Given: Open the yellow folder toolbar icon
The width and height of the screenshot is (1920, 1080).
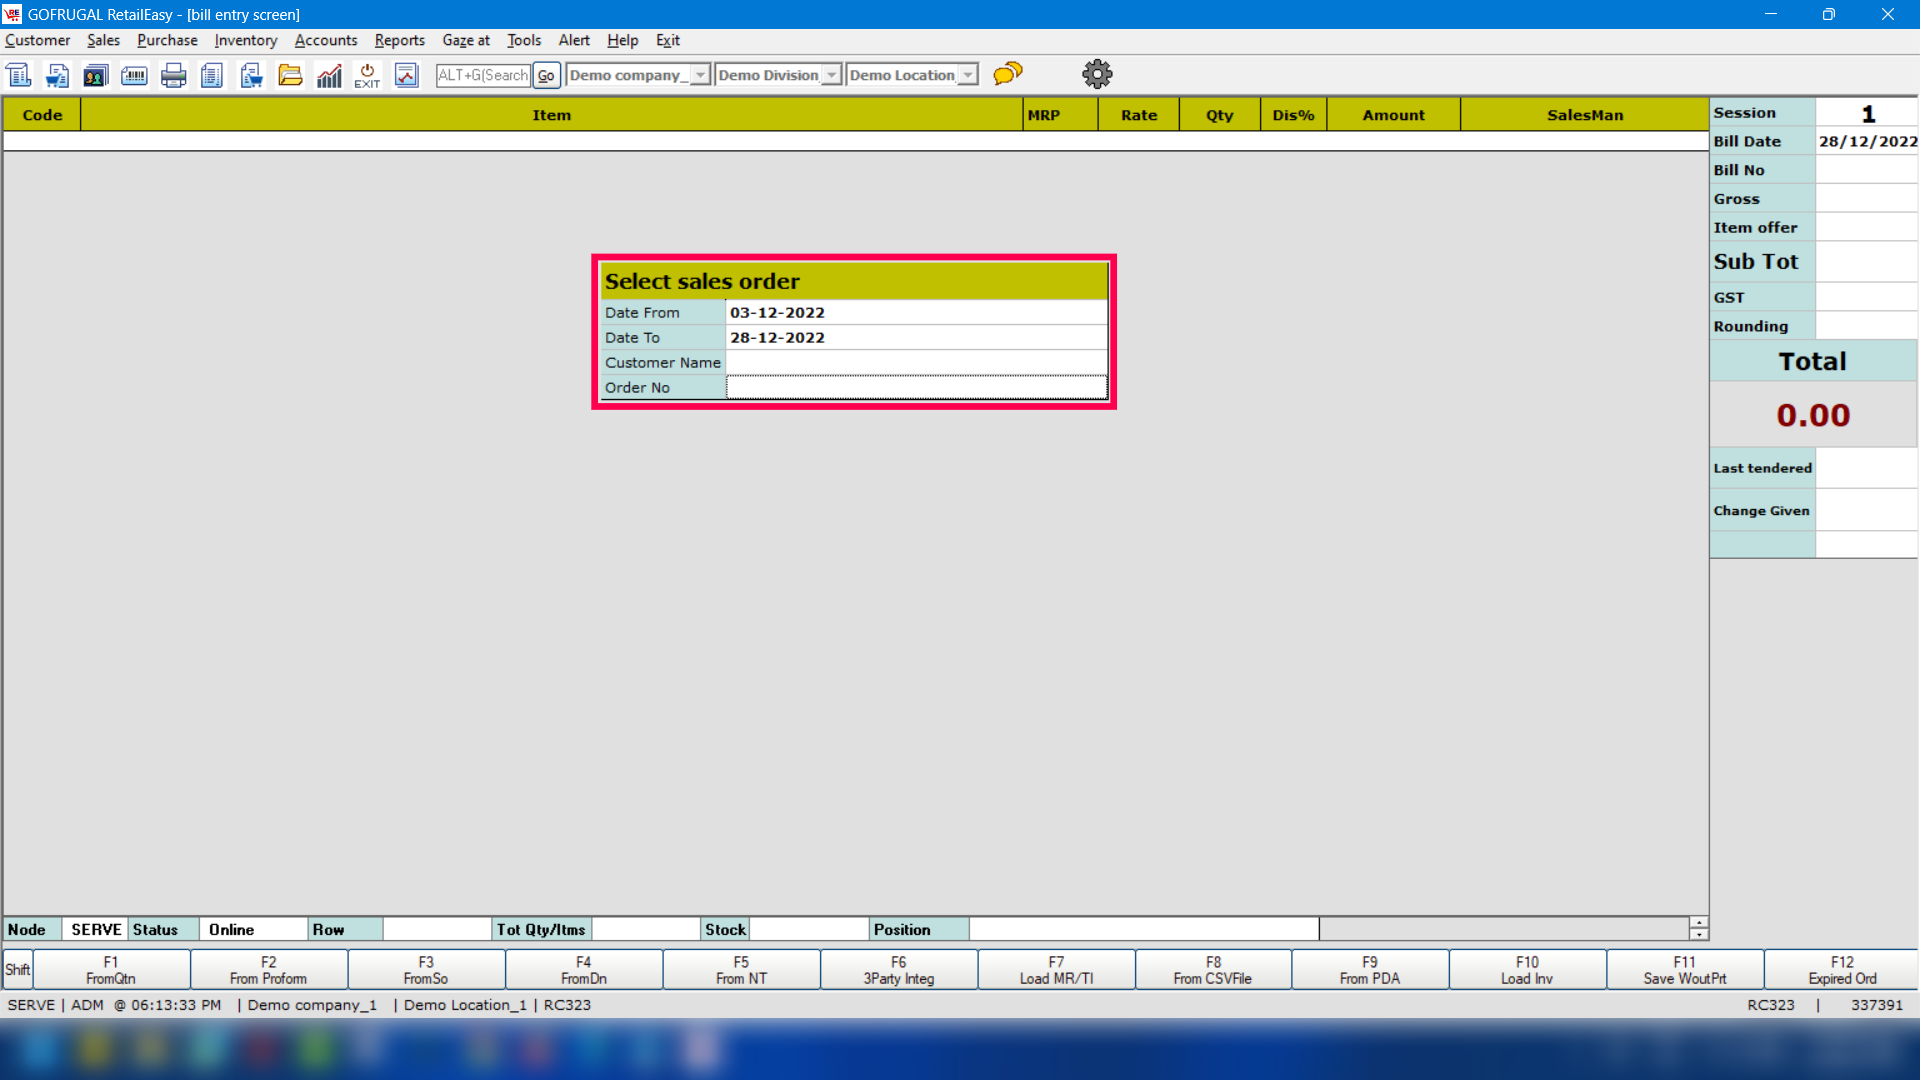Looking at the screenshot, I should (x=290, y=75).
